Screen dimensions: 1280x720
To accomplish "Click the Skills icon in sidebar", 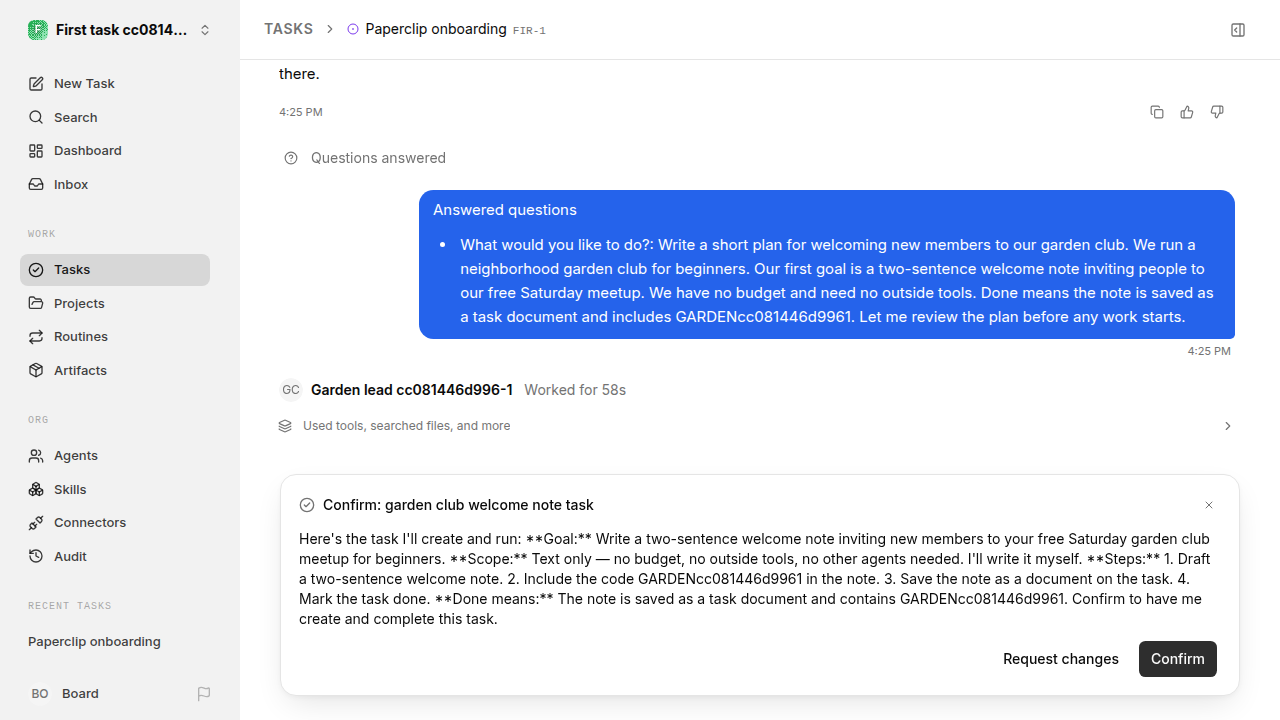I will (x=36, y=489).
